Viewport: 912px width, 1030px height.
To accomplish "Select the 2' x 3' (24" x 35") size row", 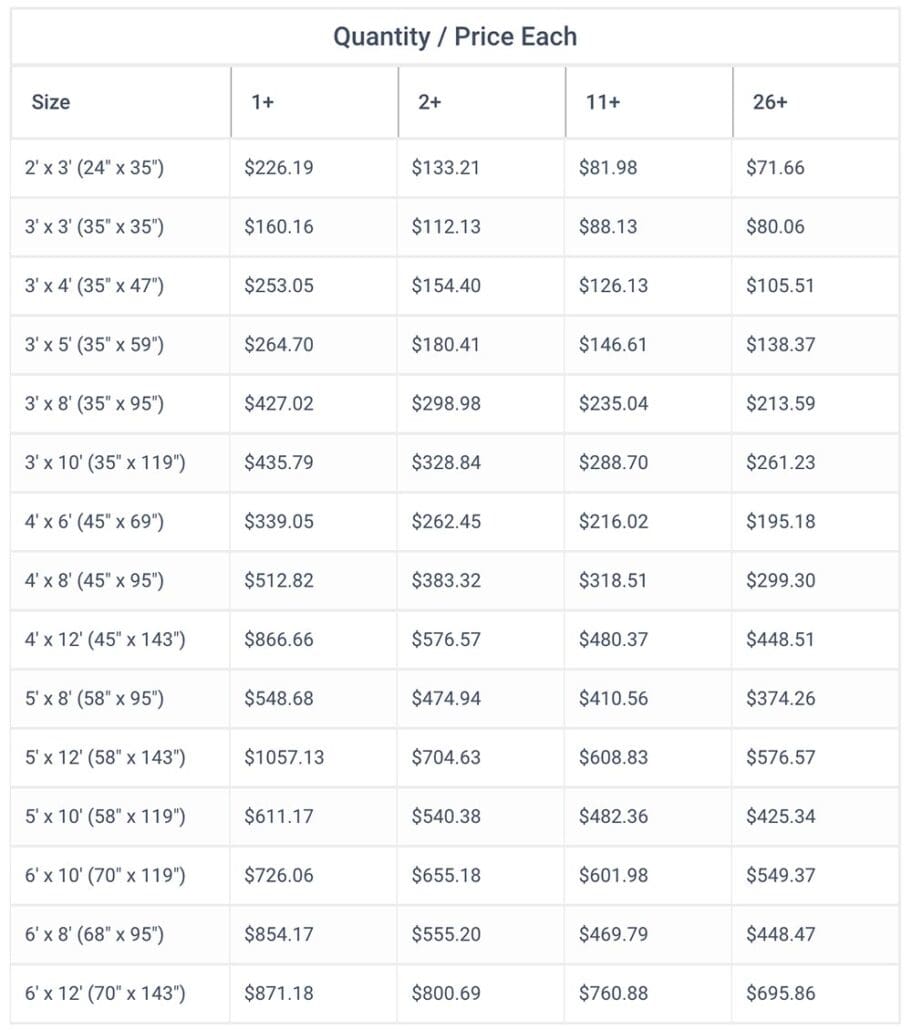I will point(94,168).
